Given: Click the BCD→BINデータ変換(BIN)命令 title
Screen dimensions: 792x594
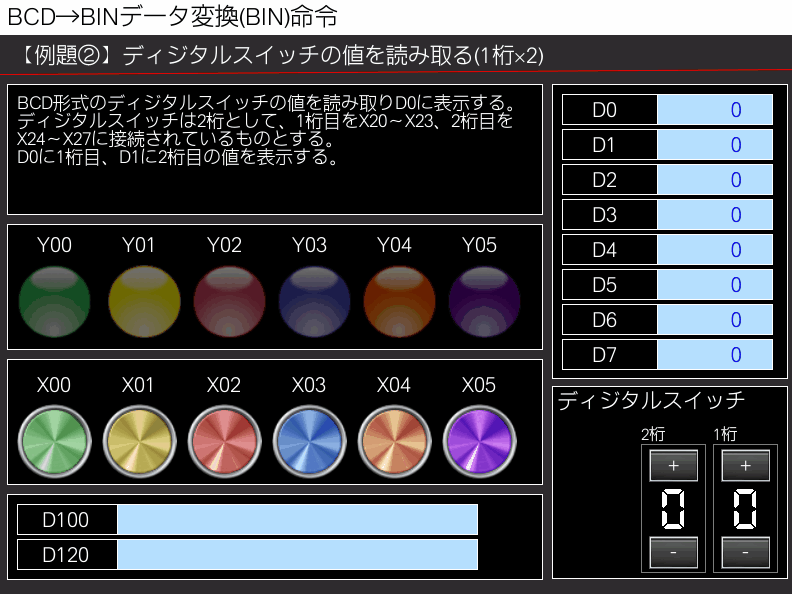Looking at the screenshot, I should 172,16.
